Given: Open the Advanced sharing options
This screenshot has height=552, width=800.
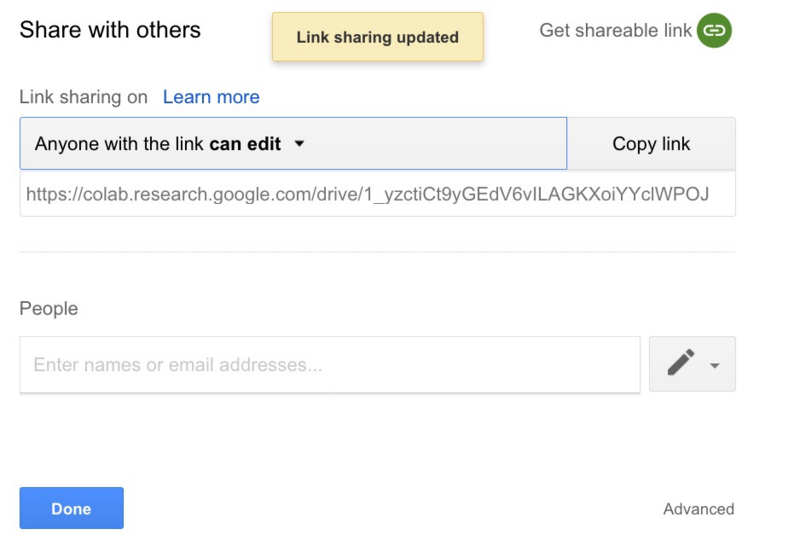Looking at the screenshot, I should click(x=698, y=509).
